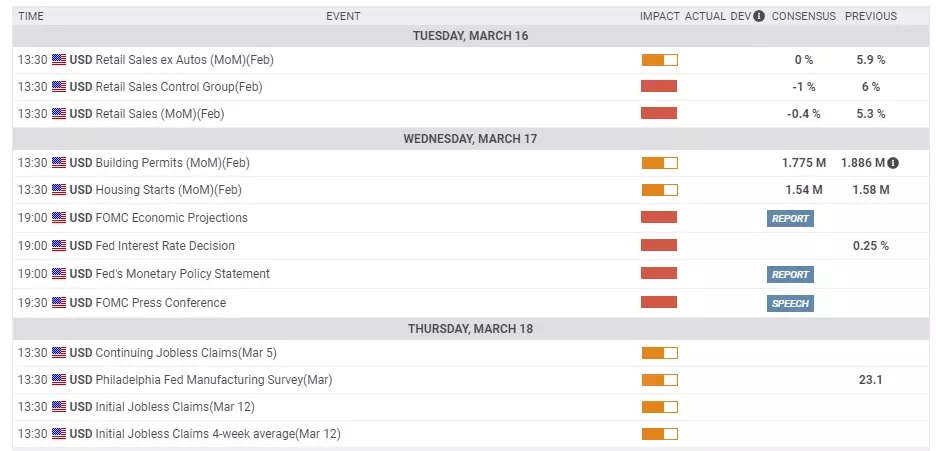The width and height of the screenshot is (936, 451).
Task: Click the info icon next to 1.886 M
Action: point(893,162)
